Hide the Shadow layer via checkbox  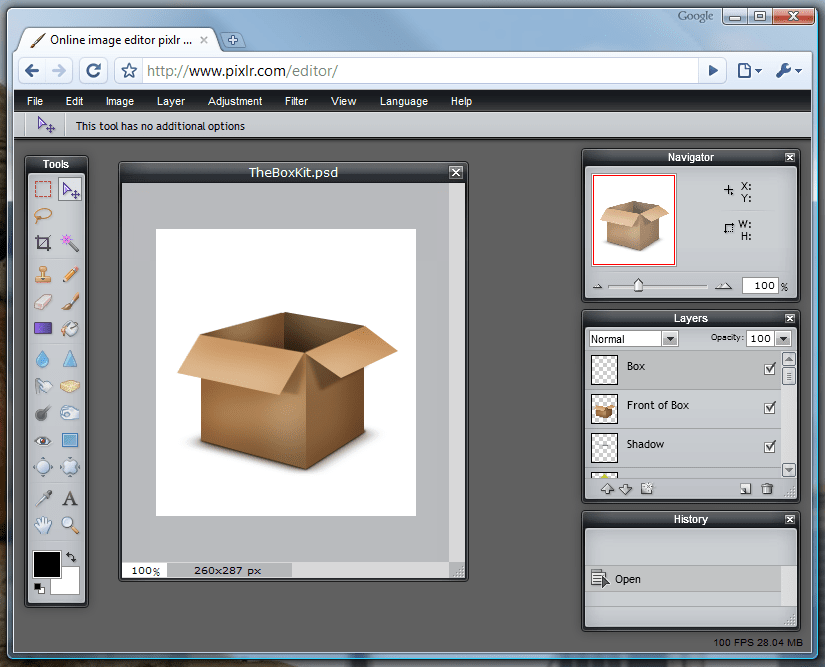770,447
